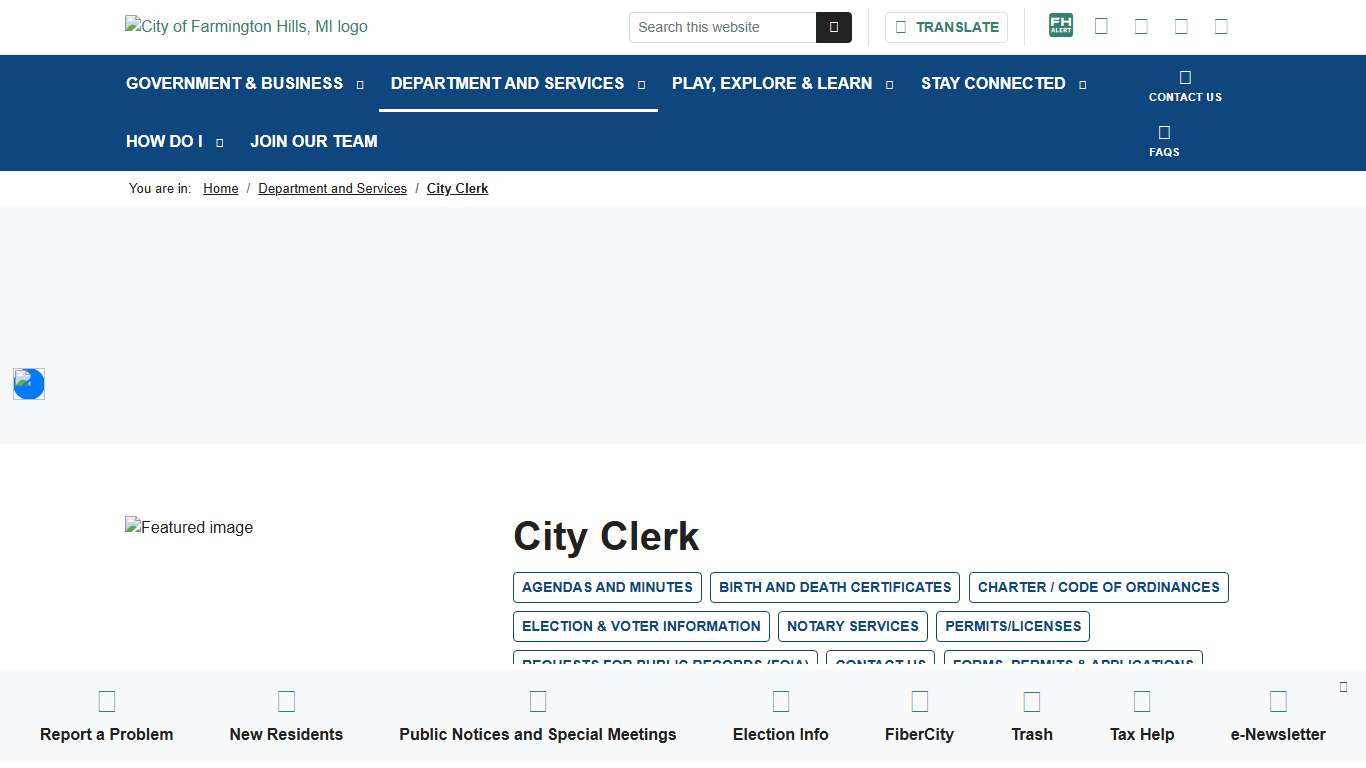
Task: Click the Tax Help icon
Action: tap(1141, 700)
